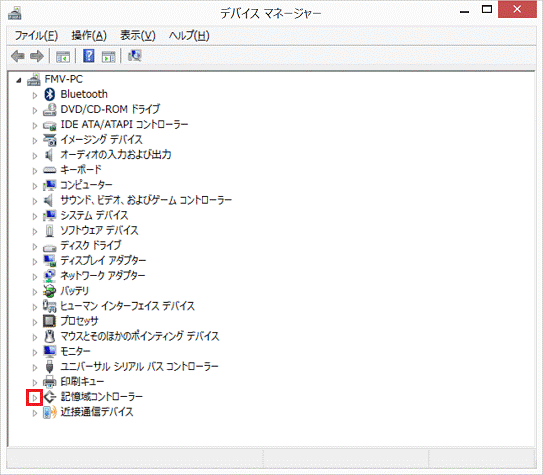Maximize the デバイス マネージャー window

tap(487, 10)
